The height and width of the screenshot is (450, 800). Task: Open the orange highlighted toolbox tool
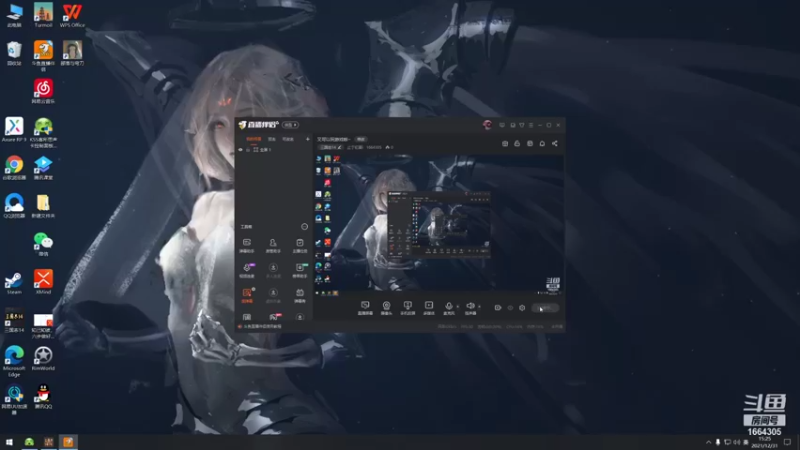coord(247,295)
